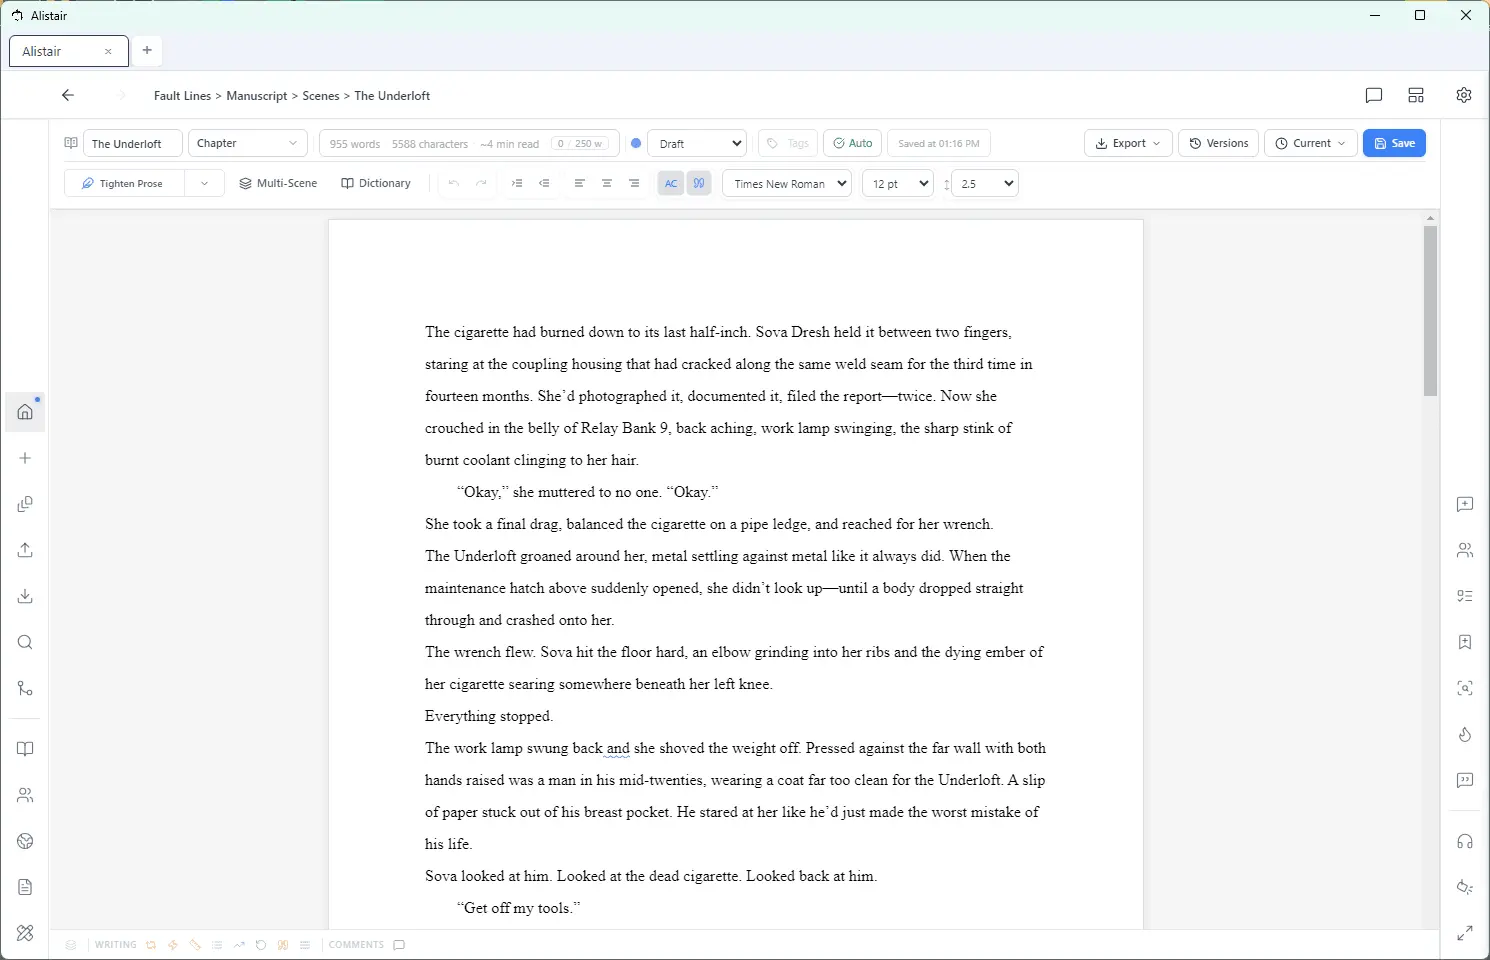
Task: Click the globe ball icon in left sidebar
Action: (25, 841)
